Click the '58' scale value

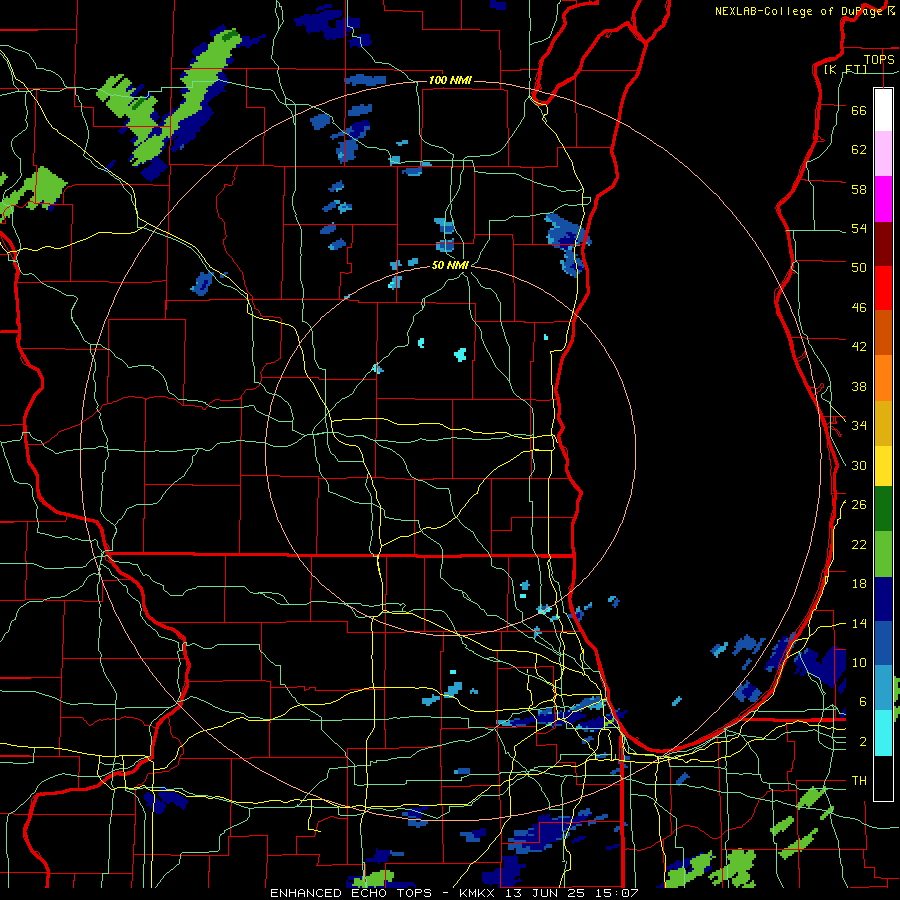[859, 189]
